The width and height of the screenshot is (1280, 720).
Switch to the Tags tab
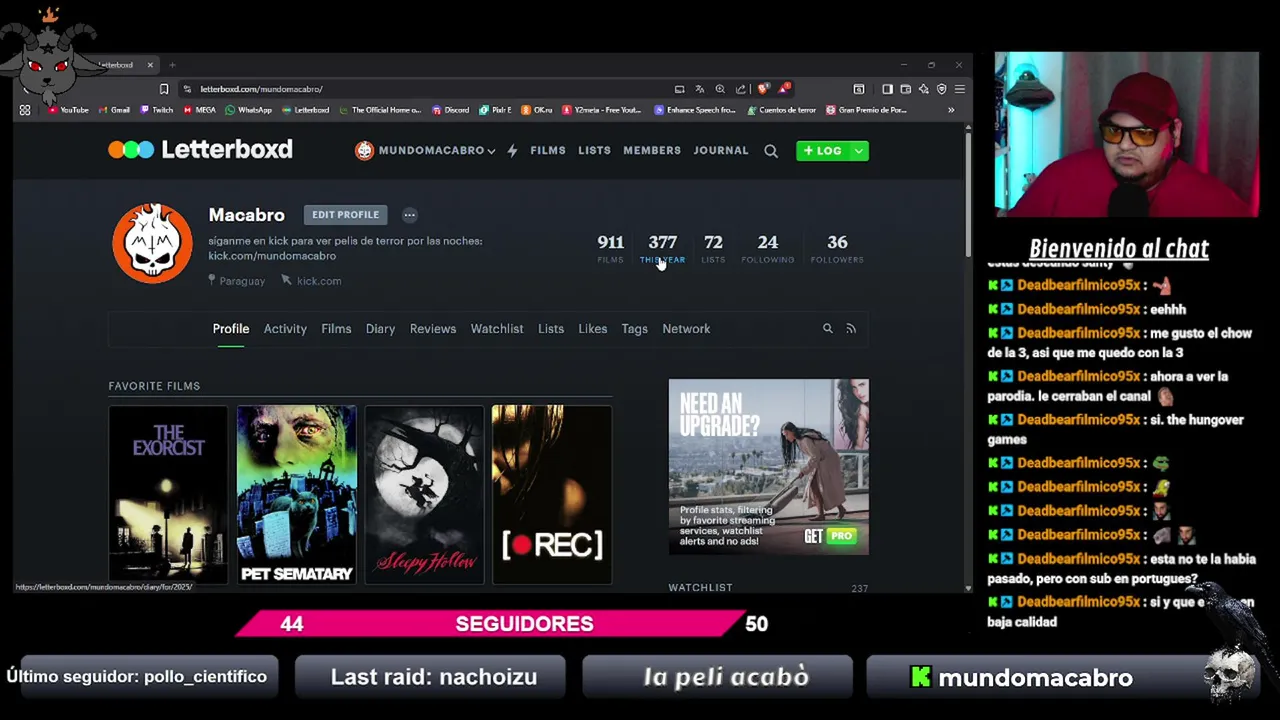pyautogui.click(x=634, y=328)
